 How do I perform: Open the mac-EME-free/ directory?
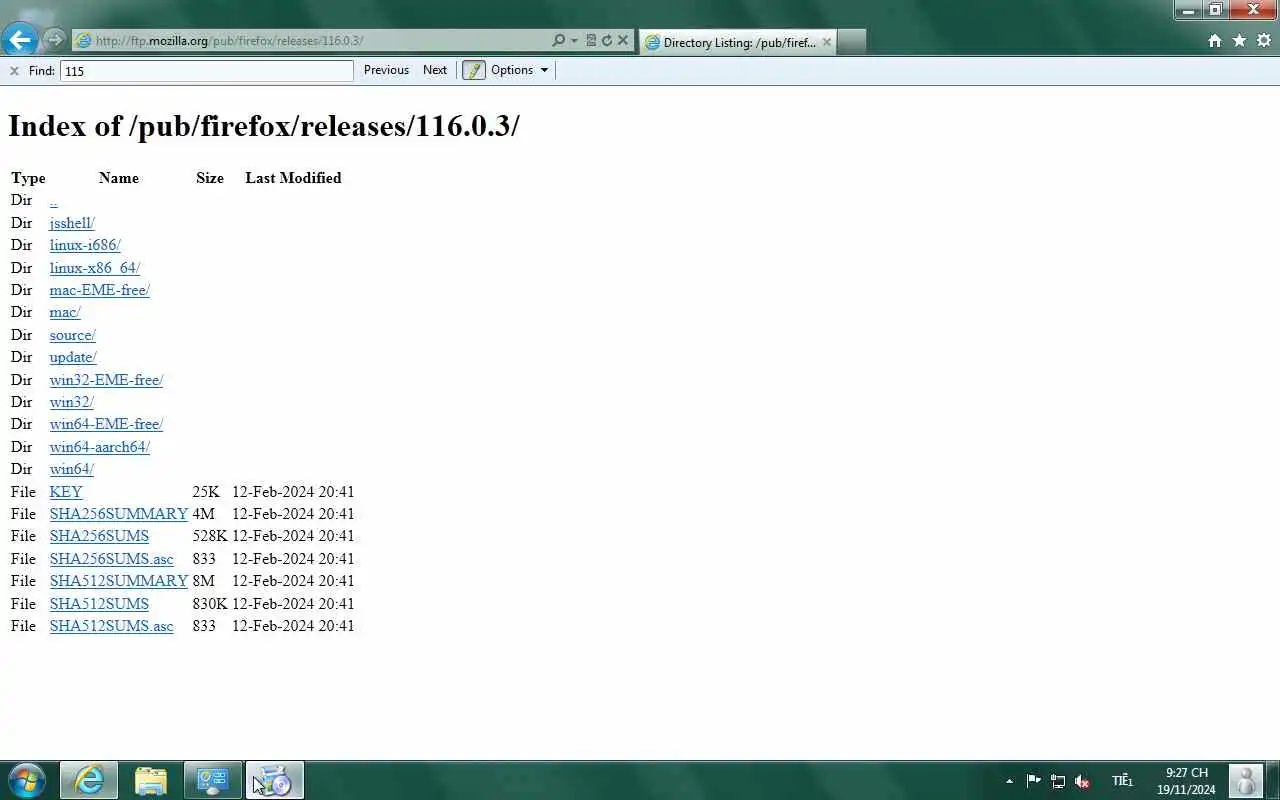tap(100, 290)
